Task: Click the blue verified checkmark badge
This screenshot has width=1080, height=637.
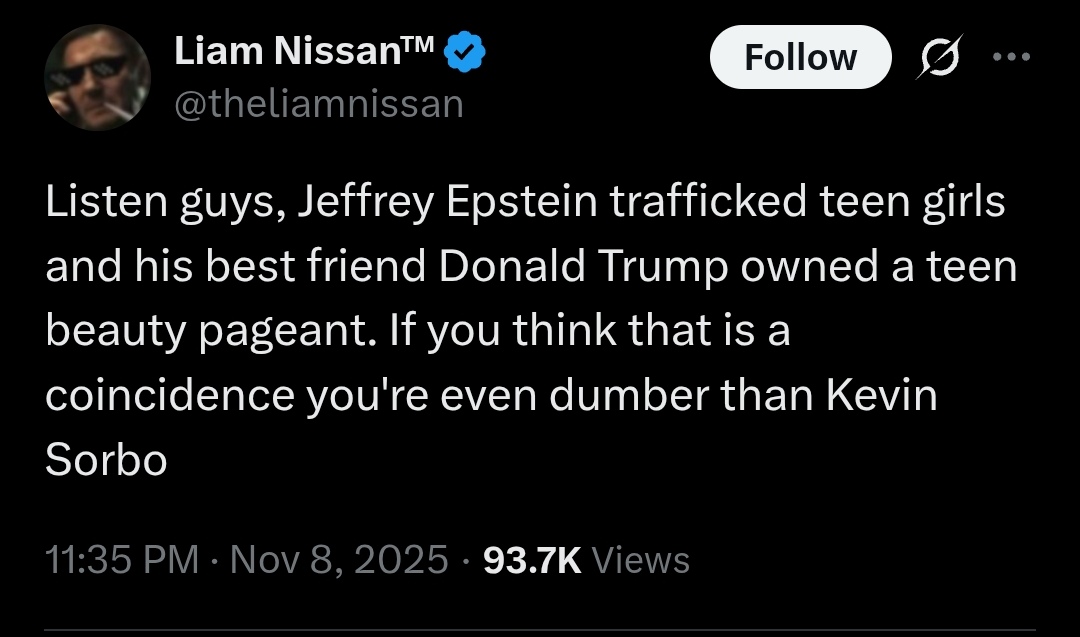Action: [x=465, y=53]
